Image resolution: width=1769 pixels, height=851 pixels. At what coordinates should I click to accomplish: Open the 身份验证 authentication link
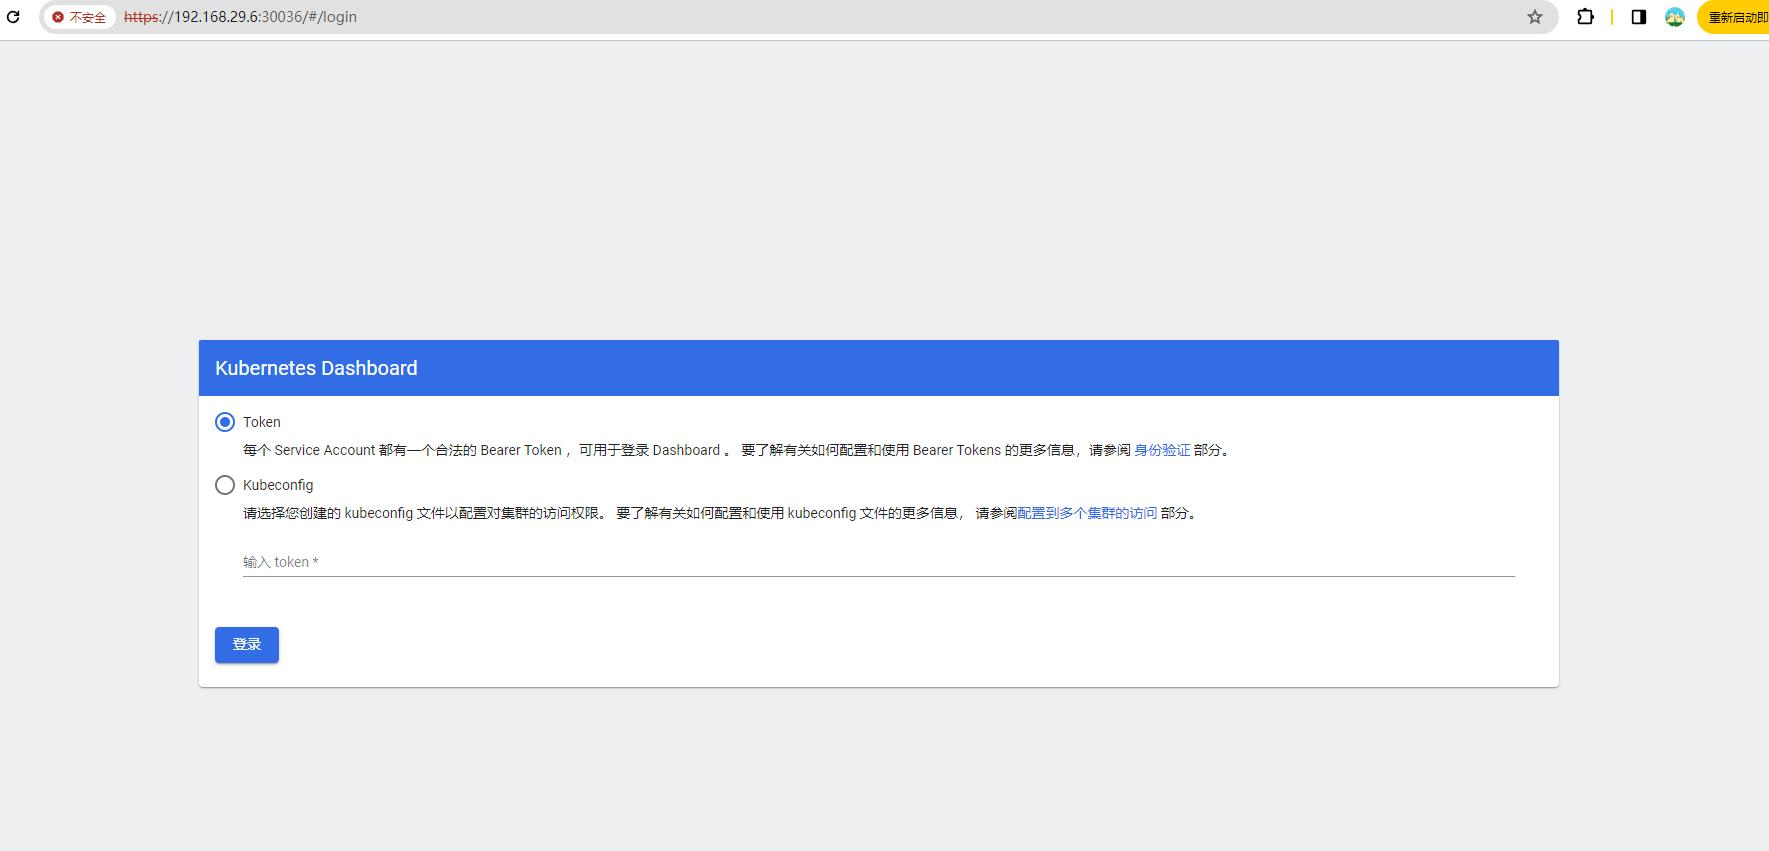tap(1162, 450)
